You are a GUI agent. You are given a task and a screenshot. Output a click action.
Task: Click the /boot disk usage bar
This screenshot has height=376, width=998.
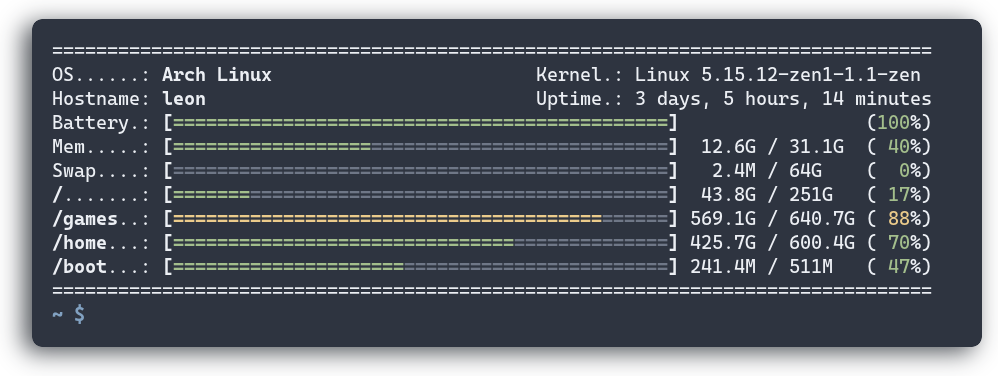421,267
